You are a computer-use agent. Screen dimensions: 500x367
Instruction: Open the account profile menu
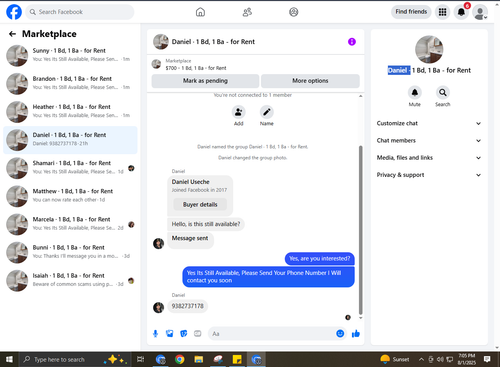(x=480, y=12)
